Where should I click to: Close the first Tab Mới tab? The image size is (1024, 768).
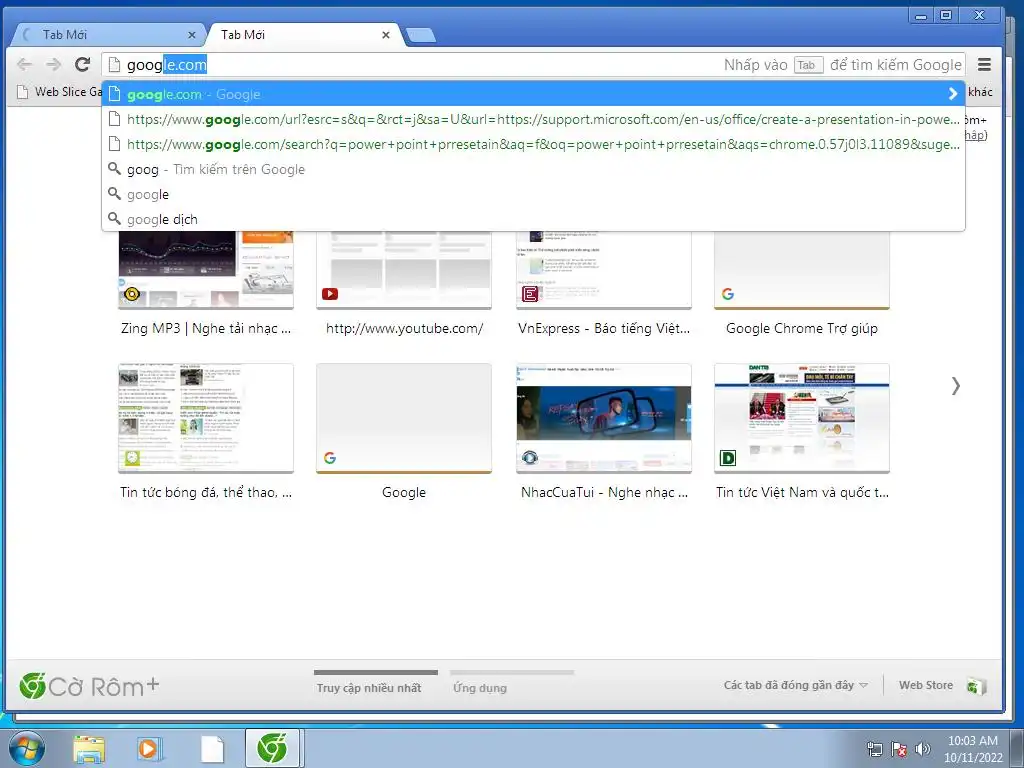coord(191,35)
